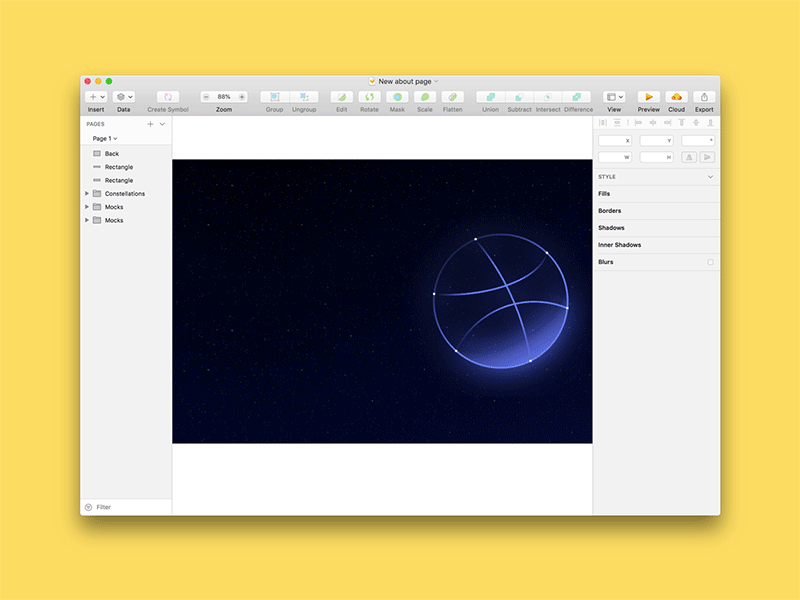
Task: Click the align left icon
Action: pyautogui.click(x=638, y=122)
